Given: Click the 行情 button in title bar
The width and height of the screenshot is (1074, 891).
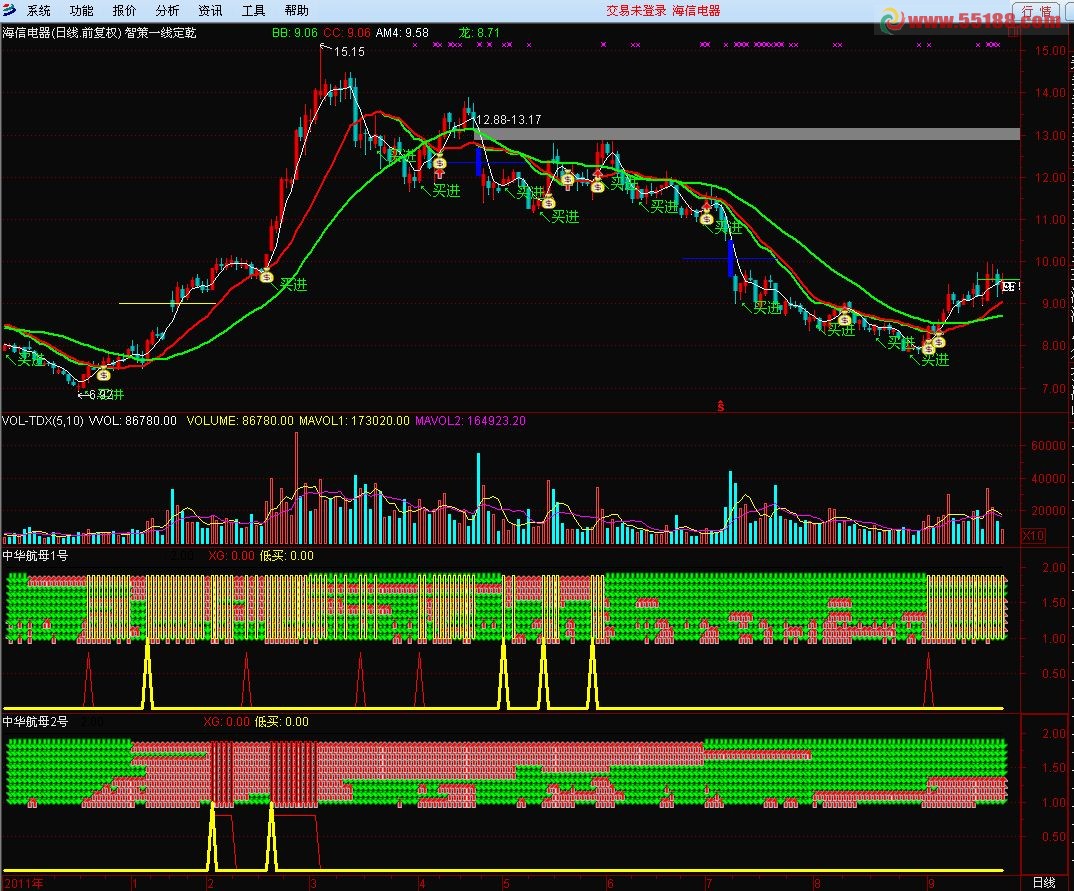Looking at the screenshot, I should point(1038,11).
